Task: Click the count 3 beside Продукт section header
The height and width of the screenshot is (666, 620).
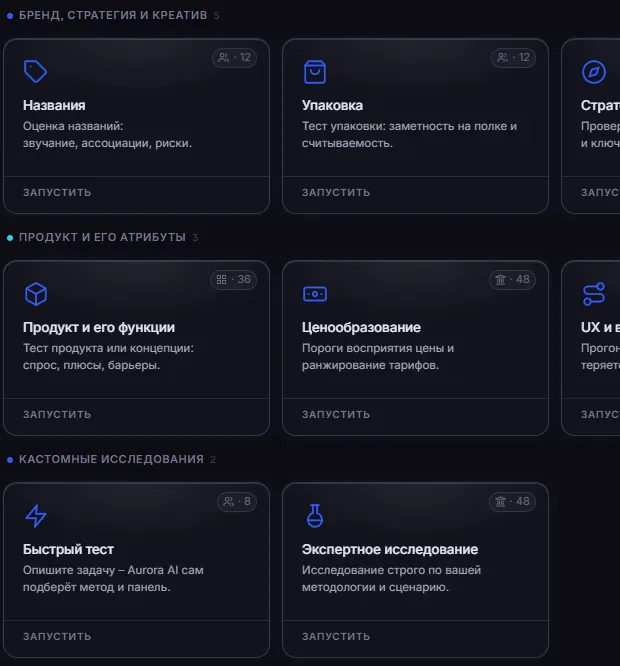Action: pos(195,237)
